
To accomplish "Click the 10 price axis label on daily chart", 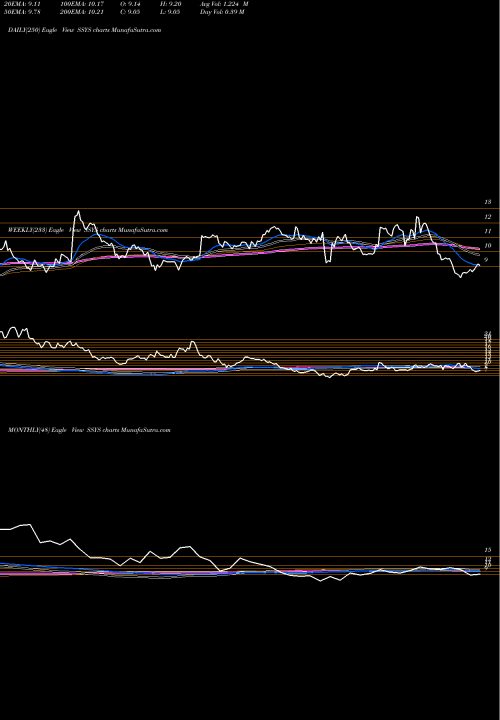I will pos(488,246).
